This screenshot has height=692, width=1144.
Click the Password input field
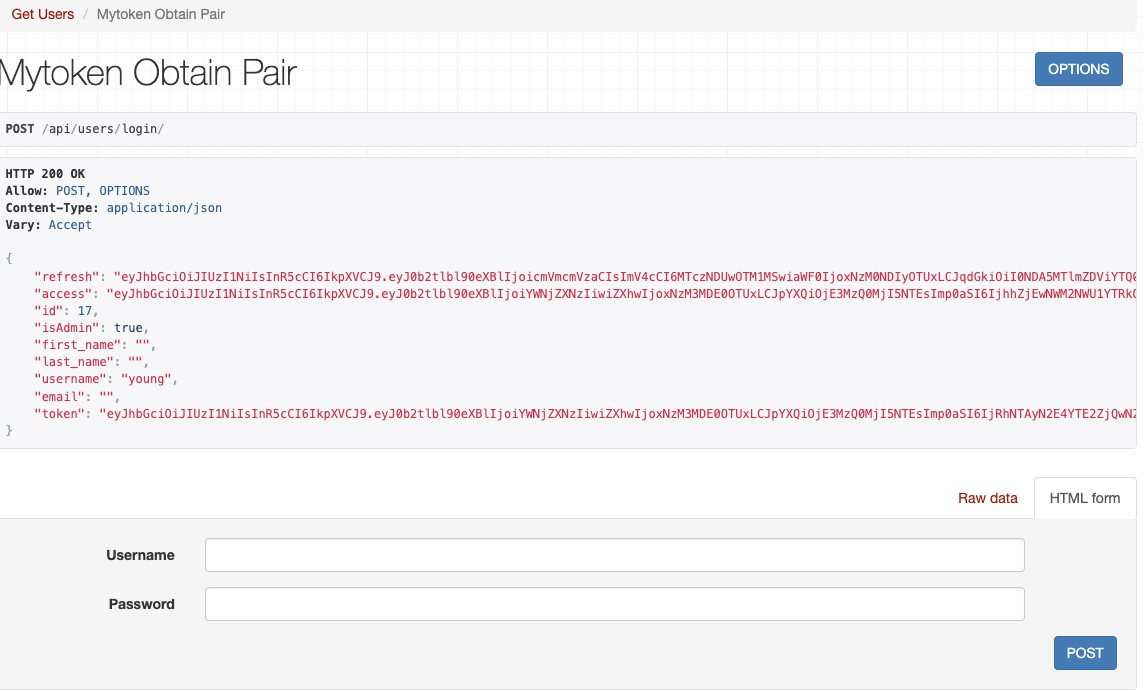coord(614,604)
